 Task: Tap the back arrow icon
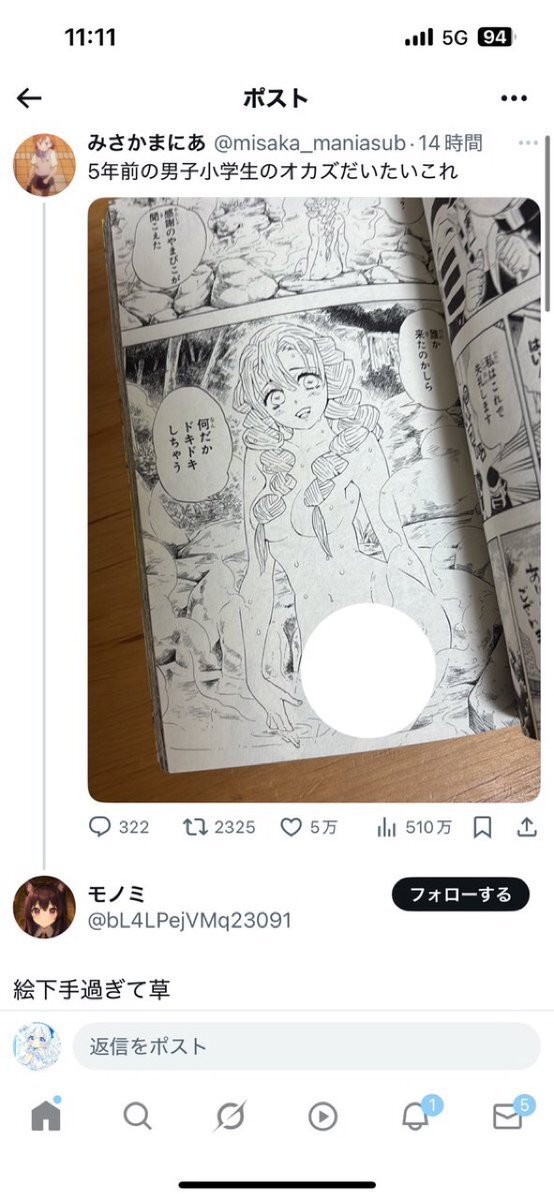click(x=29, y=98)
